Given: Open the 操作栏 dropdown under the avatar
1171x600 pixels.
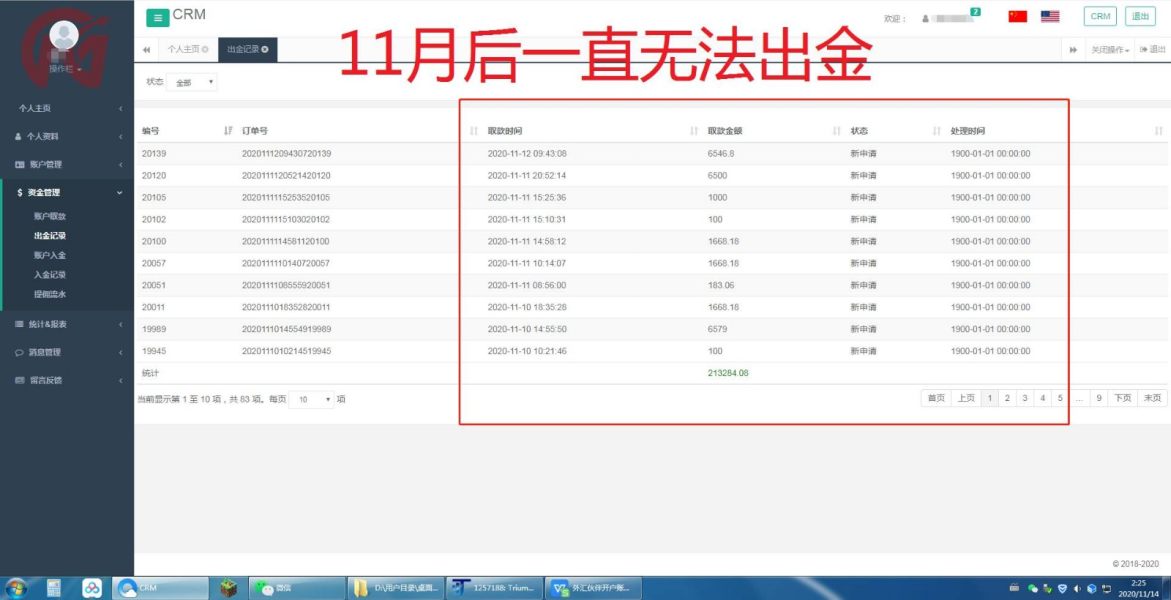Looking at the screenshot, I should point(65,69).
